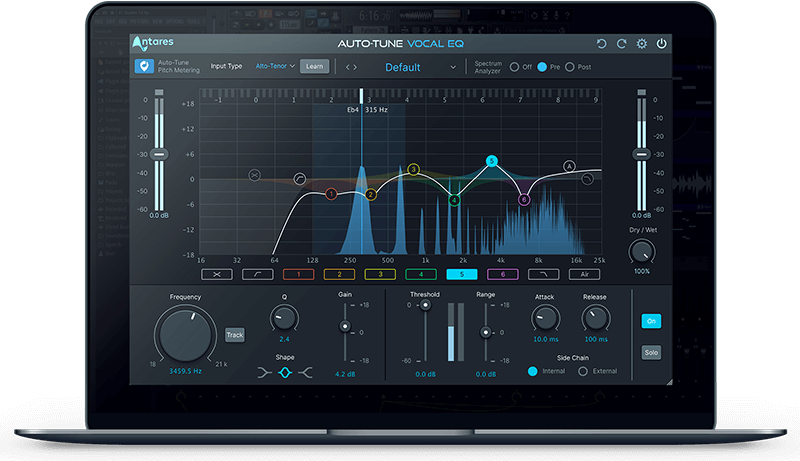
Task: Click the undo arrow icon in header
Action: point(602,44)
